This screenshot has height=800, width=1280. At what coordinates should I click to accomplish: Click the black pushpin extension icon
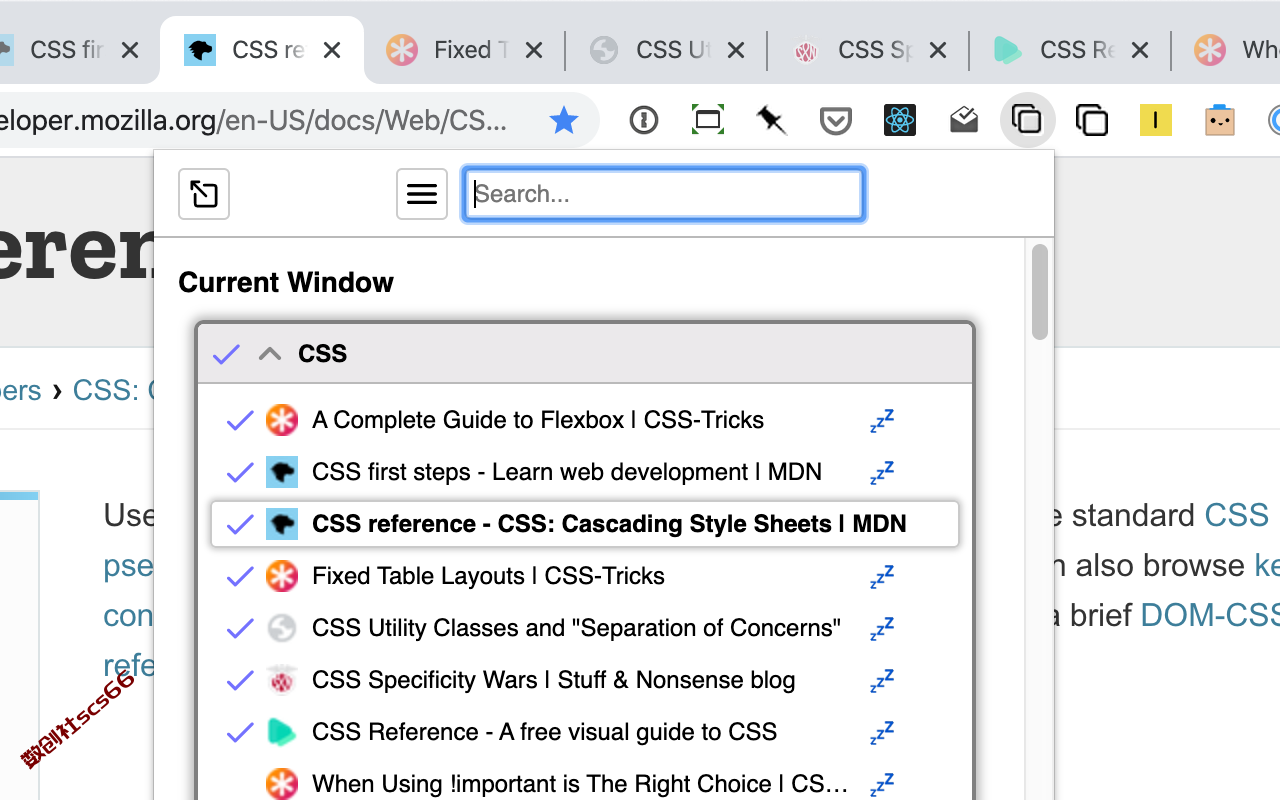771,121
